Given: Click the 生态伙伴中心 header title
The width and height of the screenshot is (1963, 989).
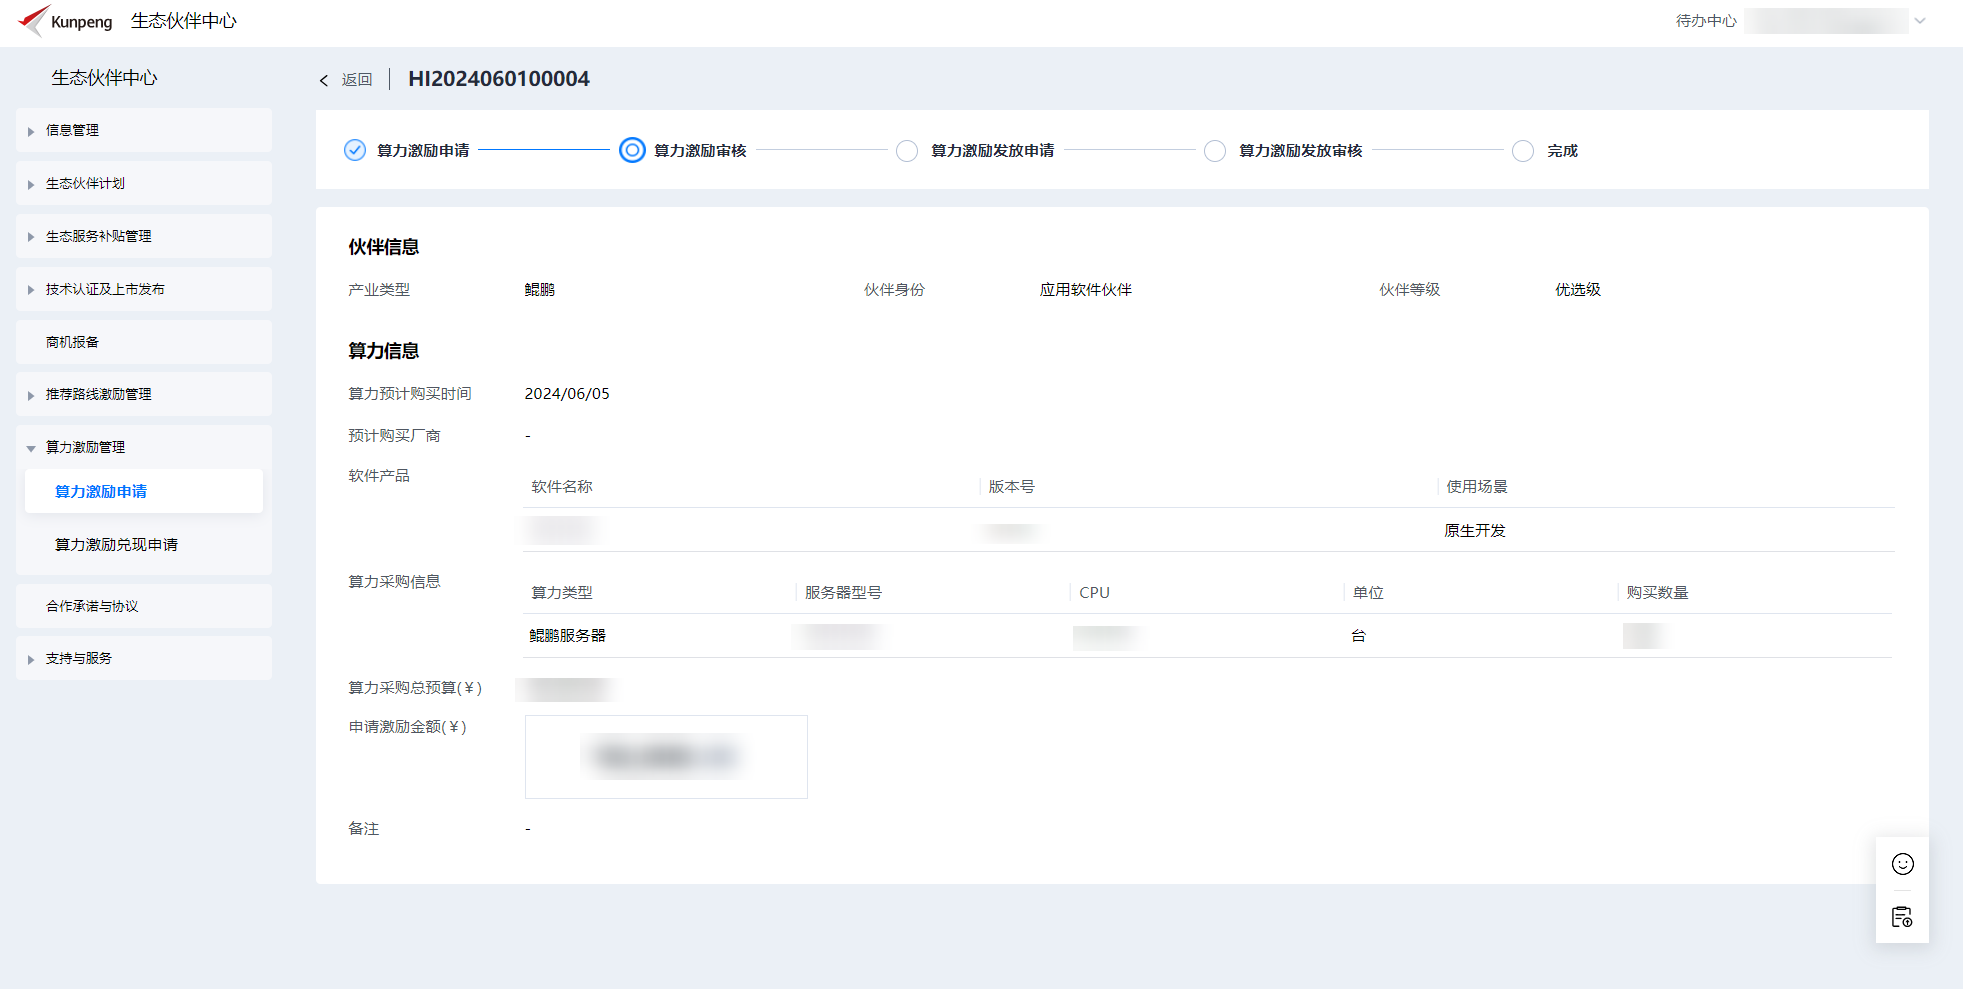Looking at the screenshot, I should pos(184,20).
